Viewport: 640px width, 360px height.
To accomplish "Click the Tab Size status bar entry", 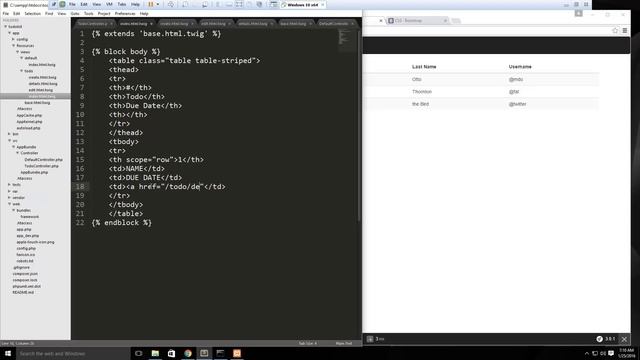I will coord(308,343).
